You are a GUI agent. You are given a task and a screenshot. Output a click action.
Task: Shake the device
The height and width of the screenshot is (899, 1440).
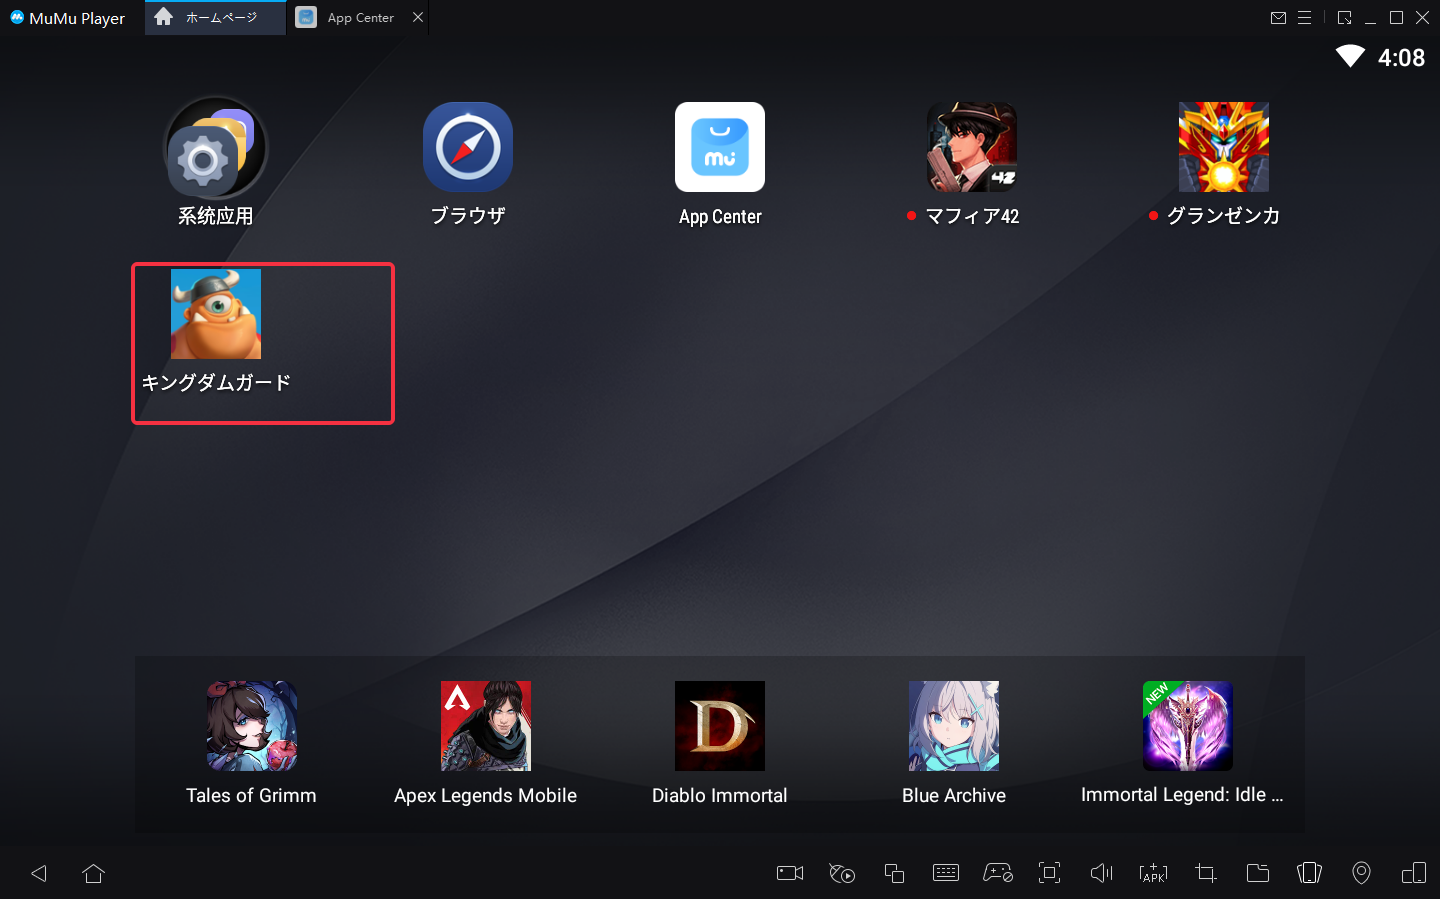coord(1310,873)
